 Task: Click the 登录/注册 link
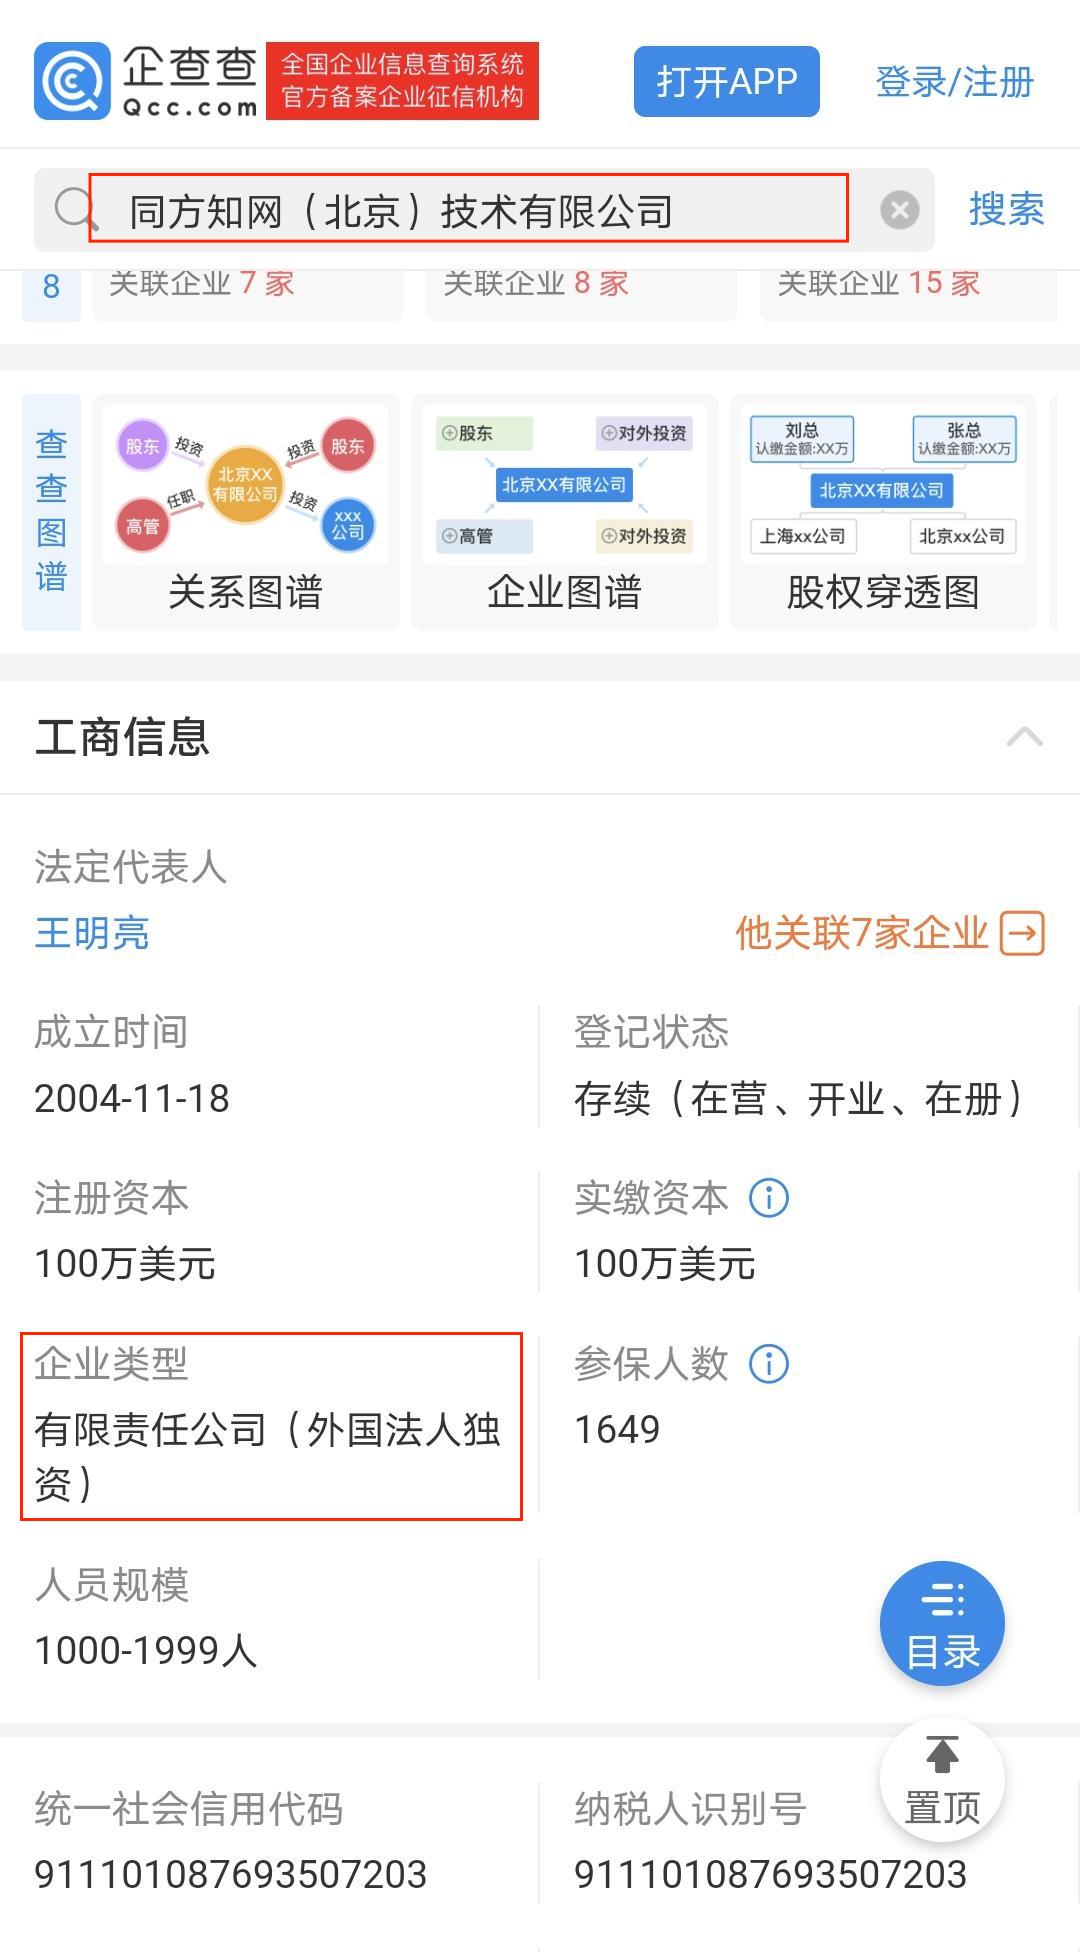(x=954, y=82)
